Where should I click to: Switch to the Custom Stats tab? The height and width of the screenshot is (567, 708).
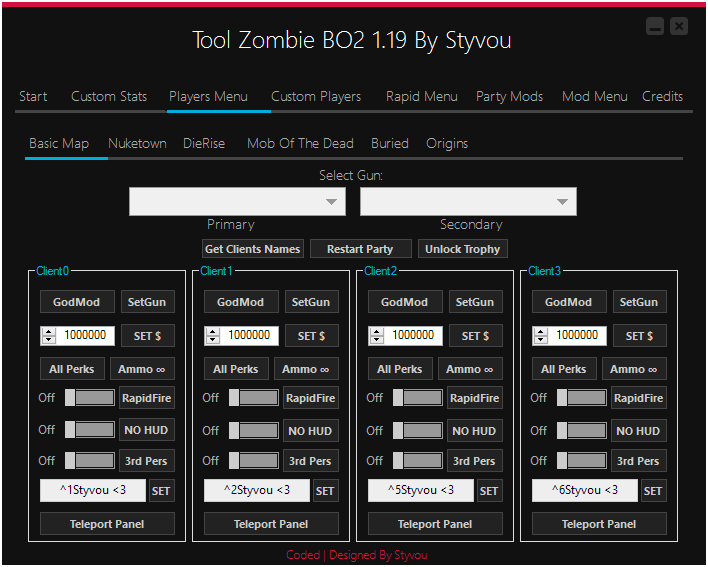[x=109, y=97]
